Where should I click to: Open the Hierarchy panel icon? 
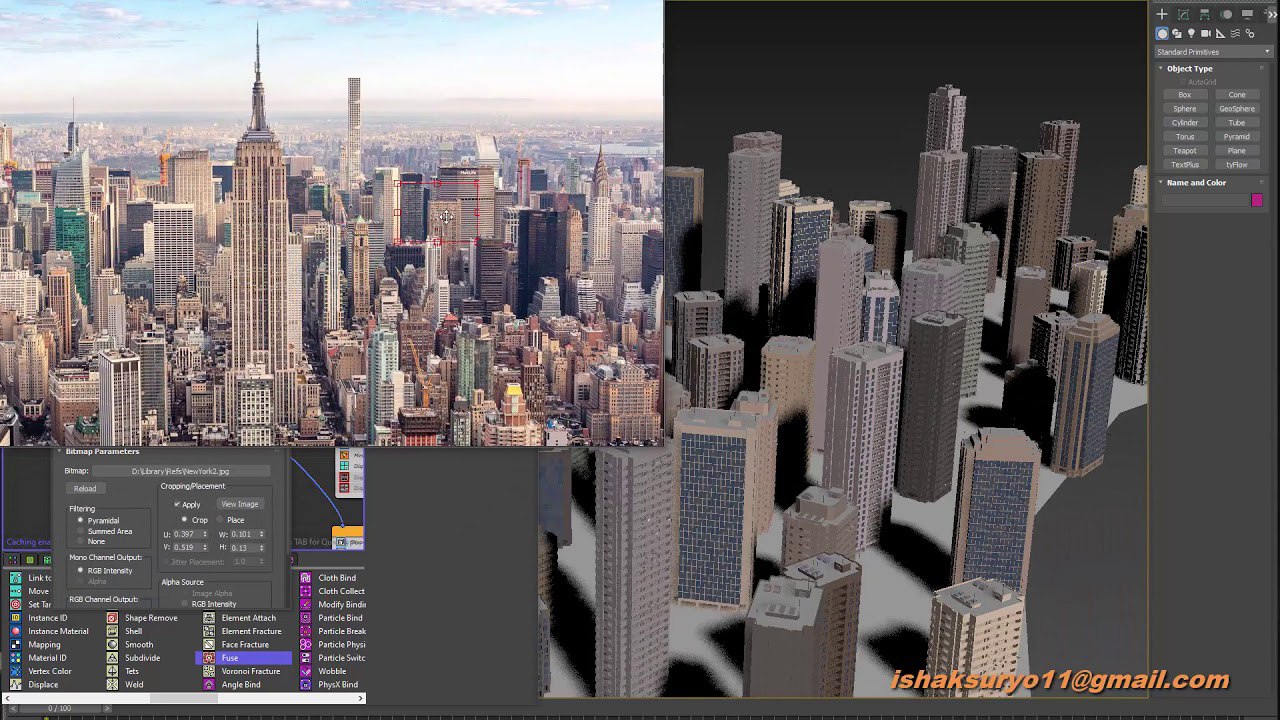(1205, 14)
